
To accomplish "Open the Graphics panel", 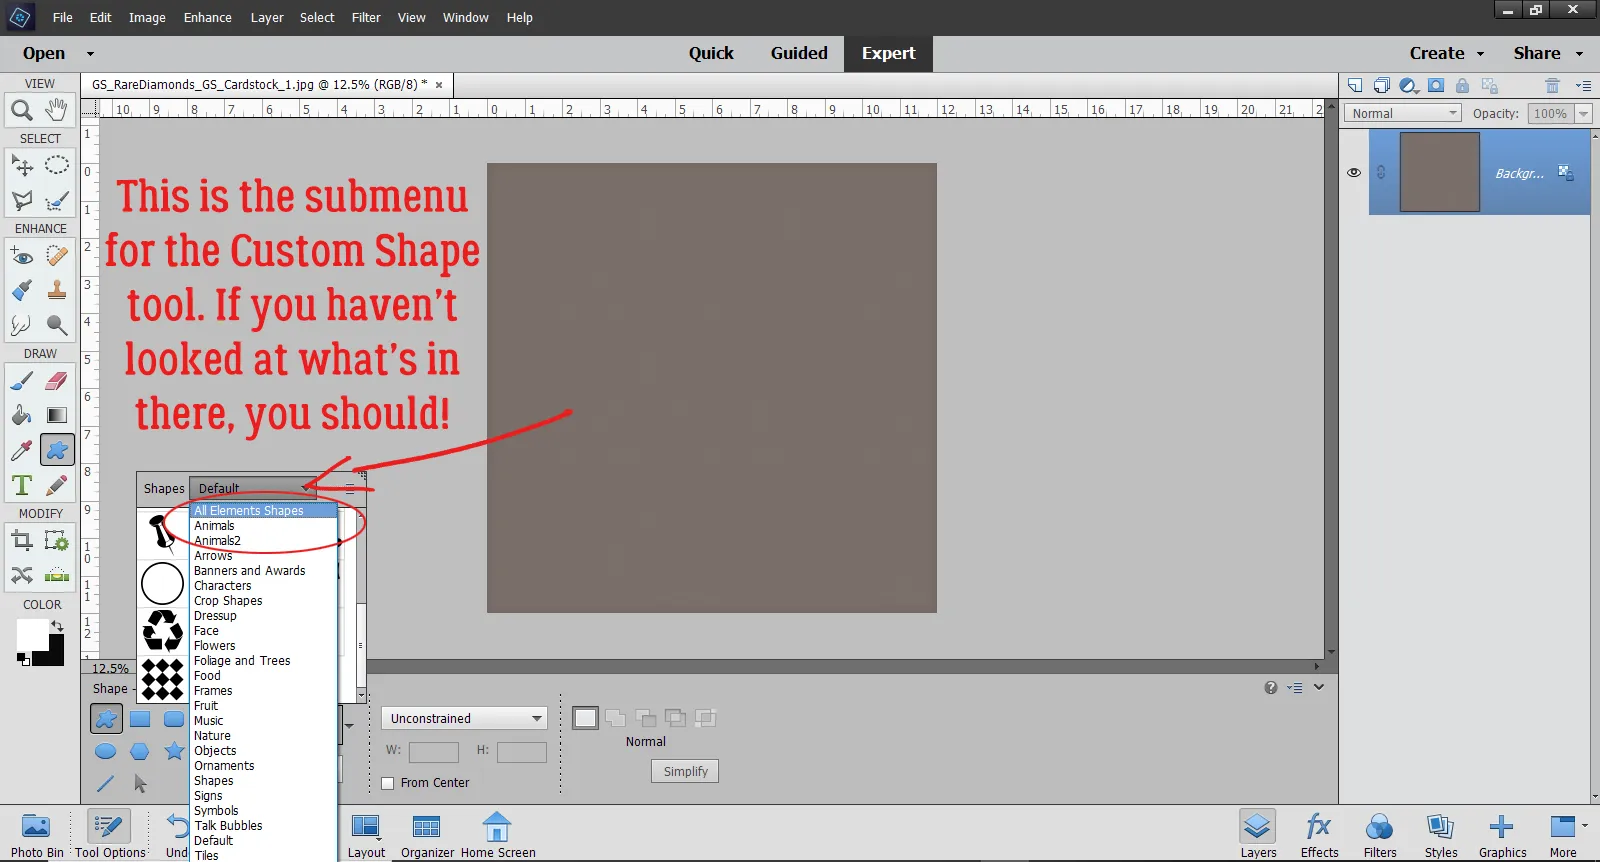I will tap(1502, 835).
